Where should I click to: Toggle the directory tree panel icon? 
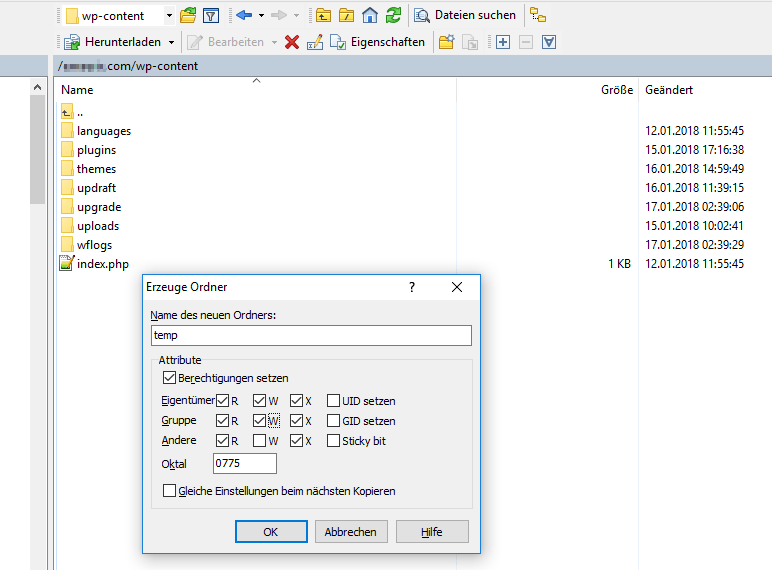pyautogui.click(x=538, y=15)
